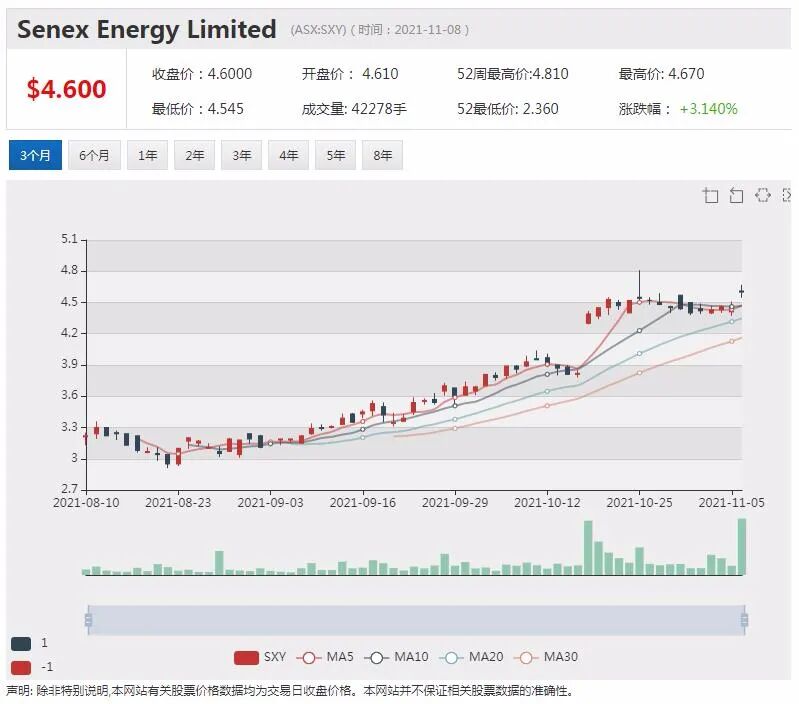
Task: Click the 2021-11-05 axis date label
Action: pyautogui.click(x=731, y=503)
